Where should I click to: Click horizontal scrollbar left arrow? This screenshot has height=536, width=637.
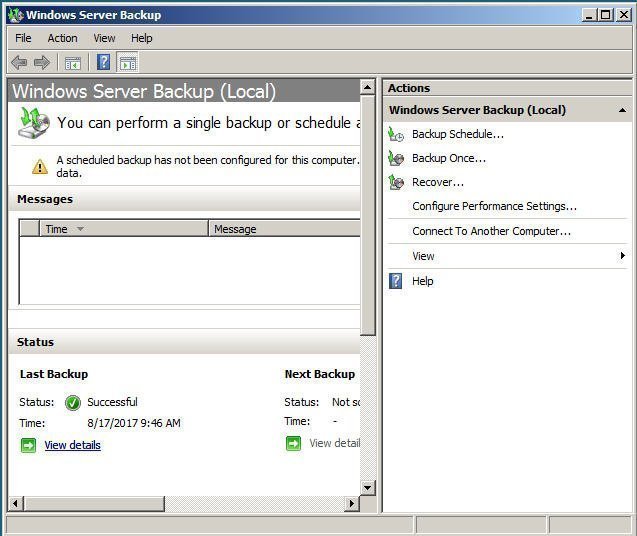coord(15,503)
